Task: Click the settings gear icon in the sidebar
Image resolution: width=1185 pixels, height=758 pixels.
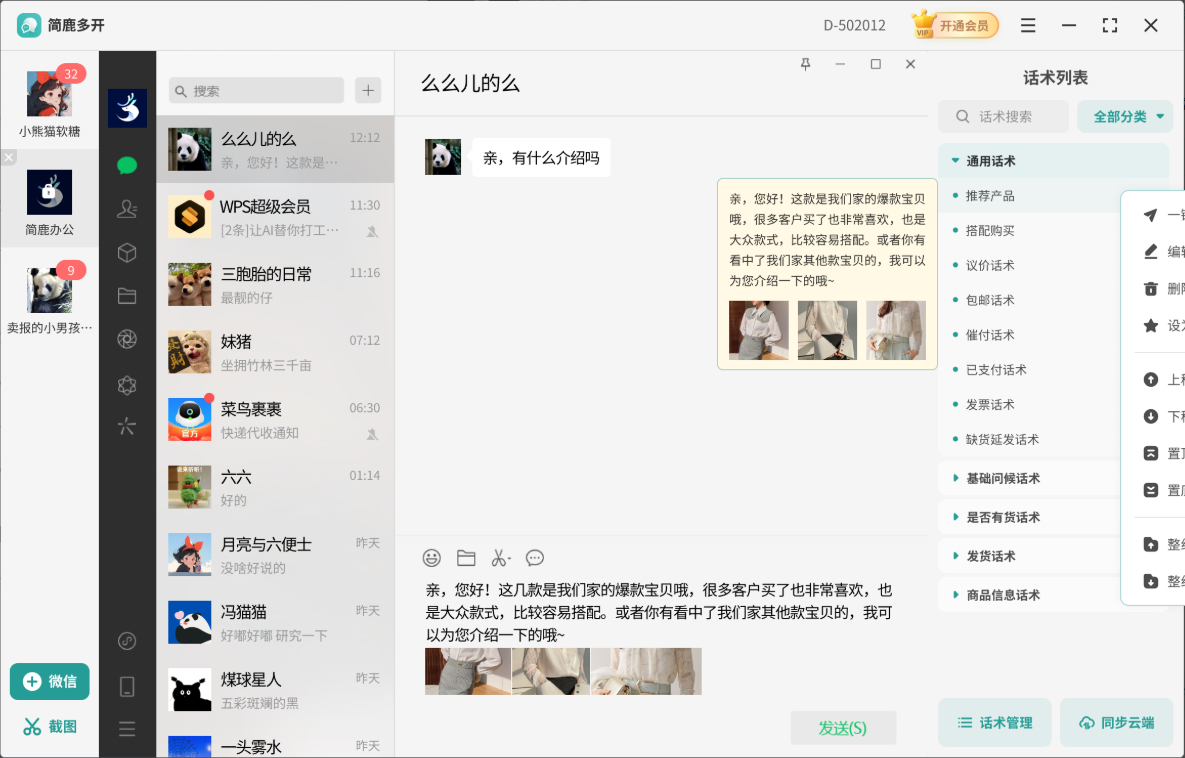Action: click(127, 385)
